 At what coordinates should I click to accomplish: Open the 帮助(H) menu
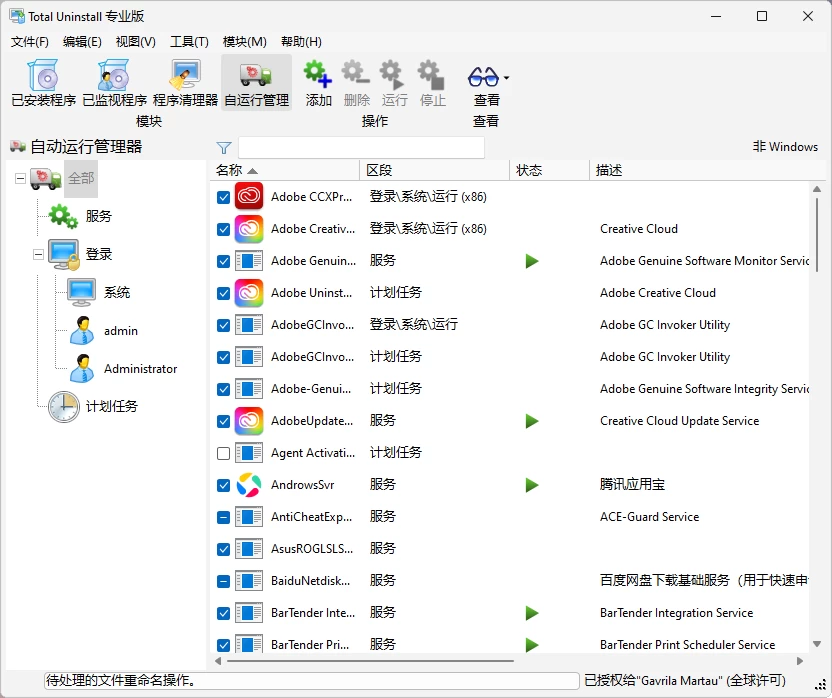click(301, 41)
